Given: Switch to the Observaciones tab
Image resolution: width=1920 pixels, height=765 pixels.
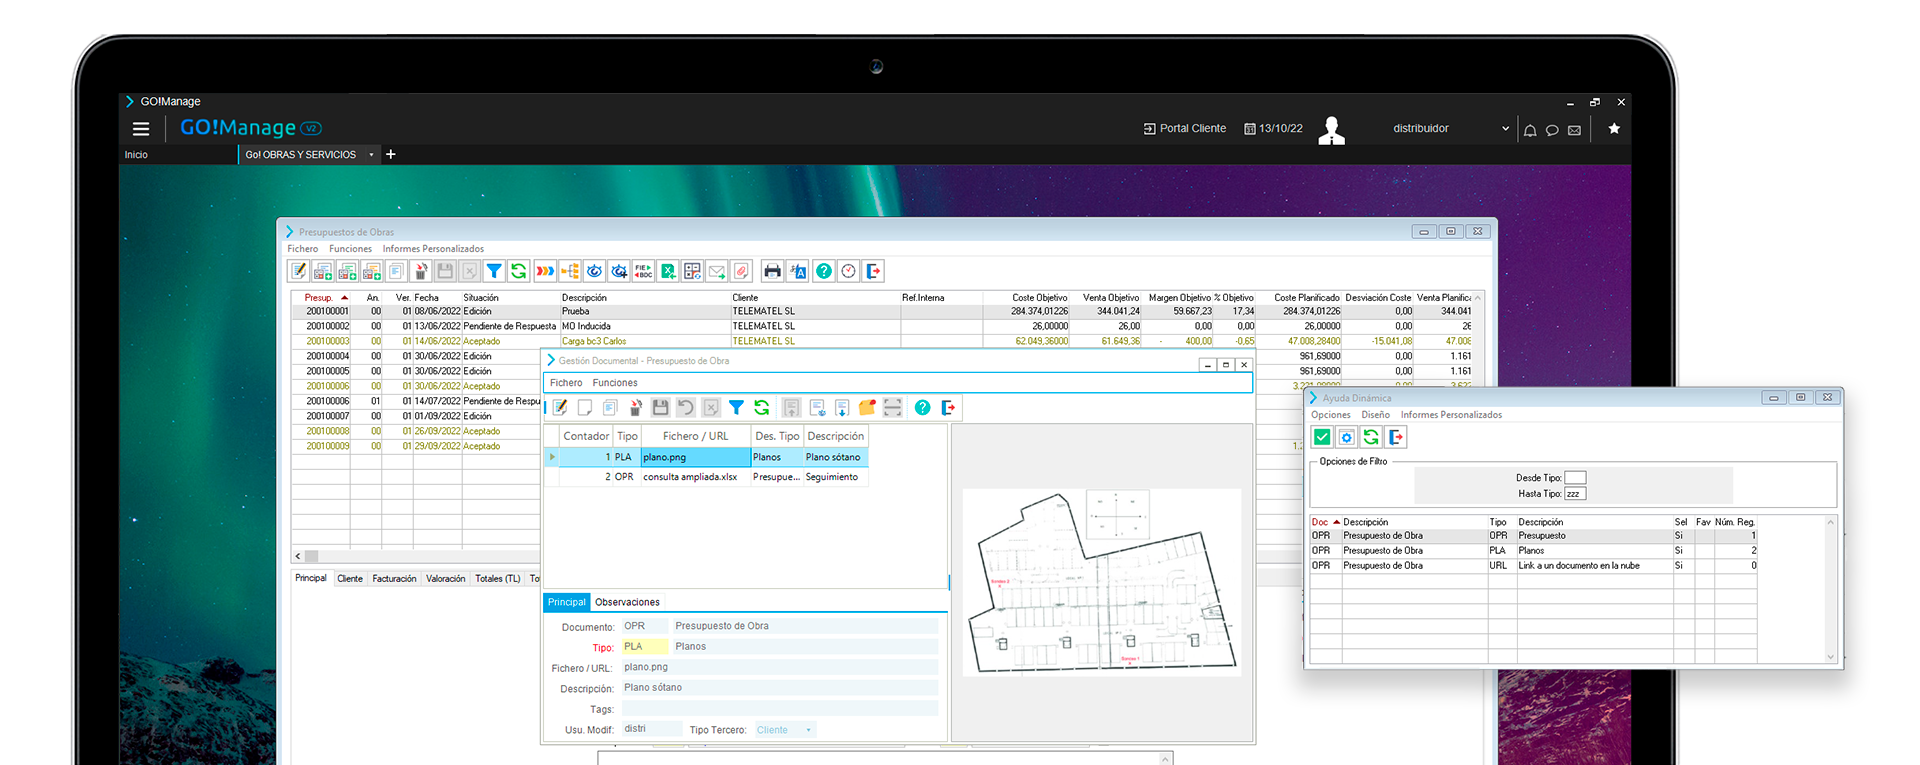Looking at the screenshot, I should point(627,602).
